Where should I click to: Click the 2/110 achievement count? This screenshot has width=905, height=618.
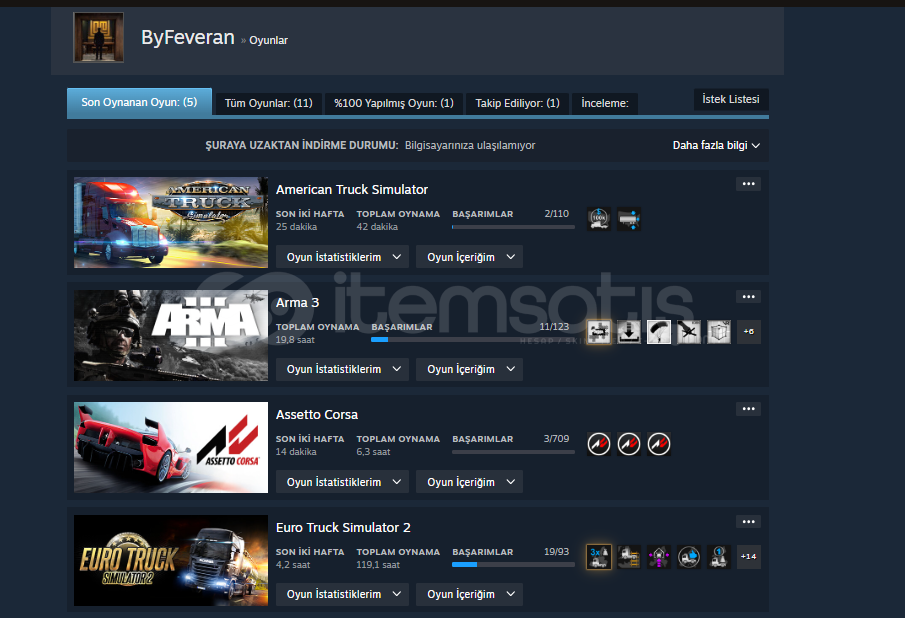click(x=556, y=214)
